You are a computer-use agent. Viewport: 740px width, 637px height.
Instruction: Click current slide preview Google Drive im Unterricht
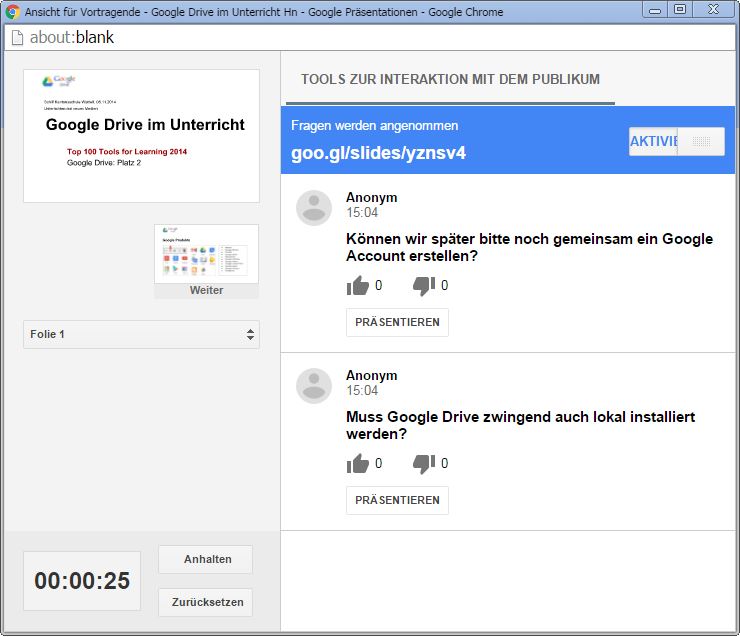pos(141,136)
